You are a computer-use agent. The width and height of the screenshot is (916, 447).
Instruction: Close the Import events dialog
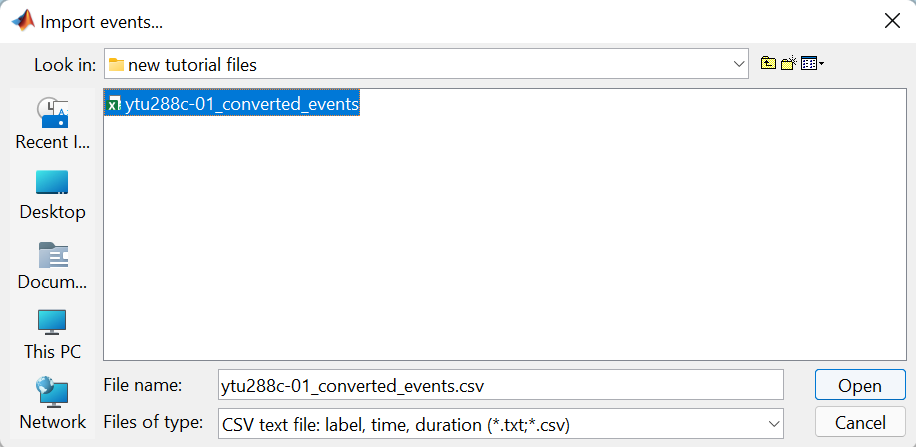[x=891, y=20]
